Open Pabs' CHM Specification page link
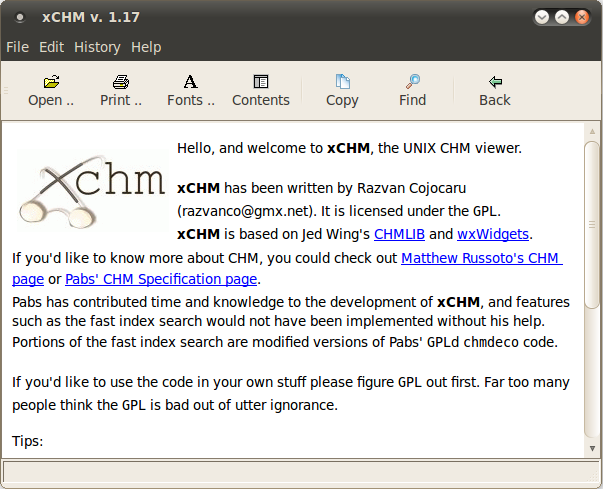Viewport: 603px width, 489px height. 161,279
